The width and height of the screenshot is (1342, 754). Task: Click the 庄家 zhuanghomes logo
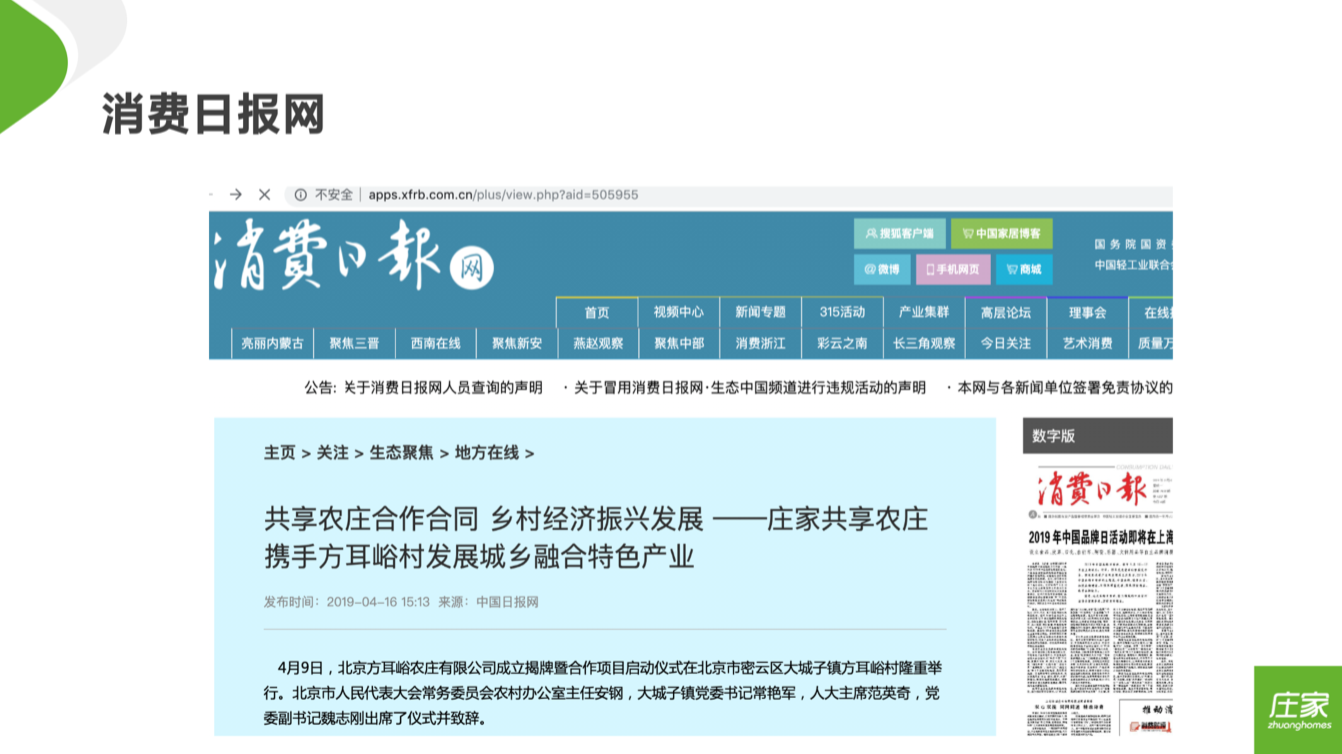(x=1298, y=710)
